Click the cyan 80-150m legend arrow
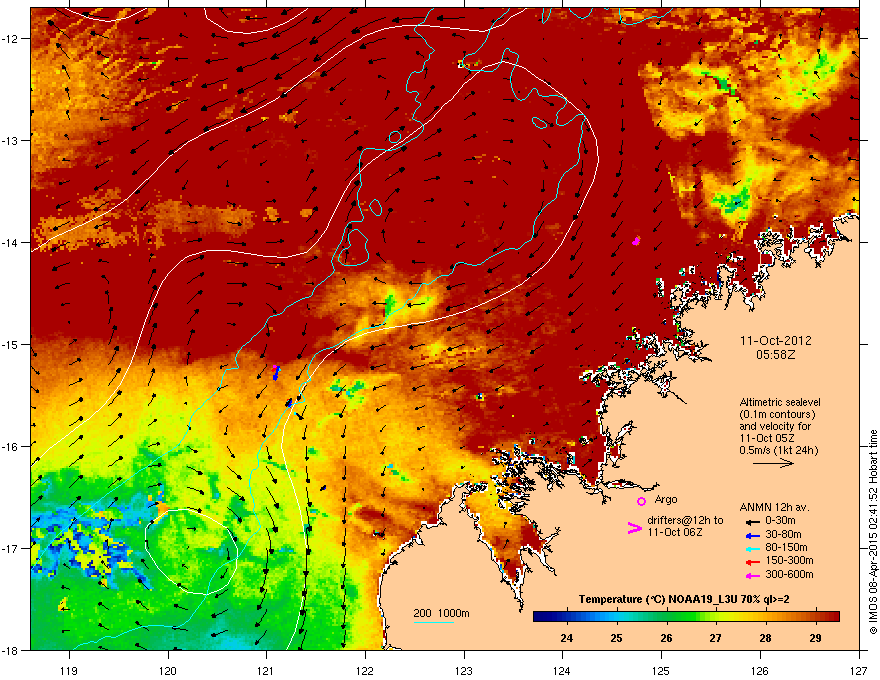The image size is (880, 680). [x=751, y=548]
